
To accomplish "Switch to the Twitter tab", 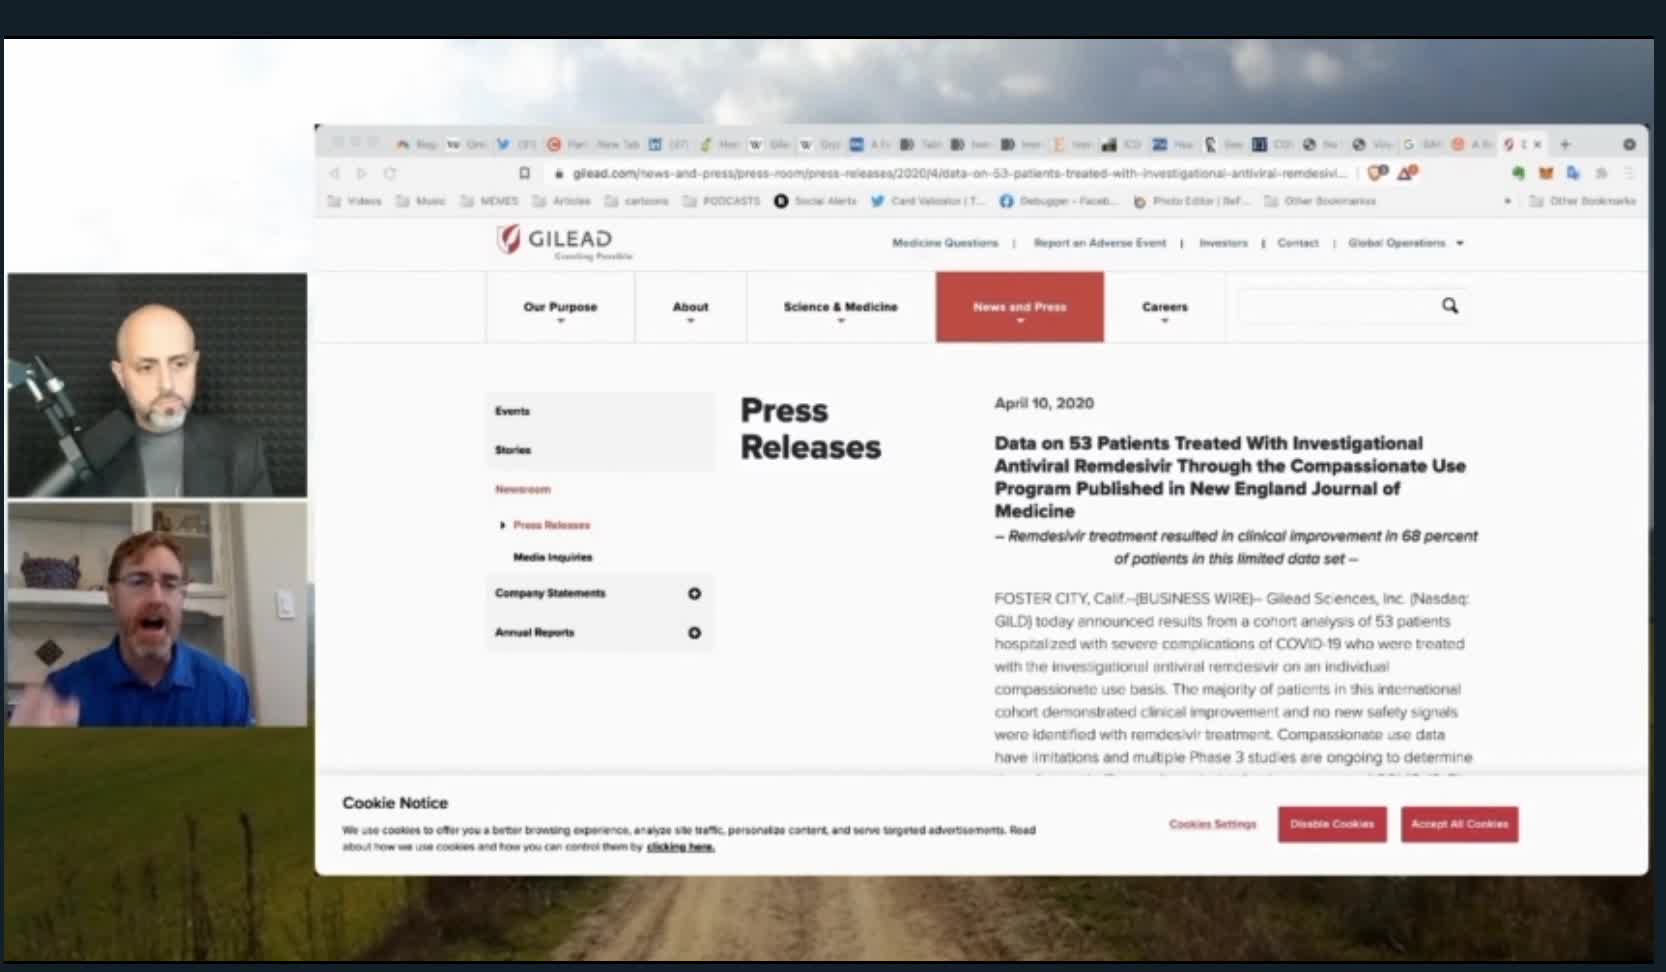I will (x=514, y=144).
